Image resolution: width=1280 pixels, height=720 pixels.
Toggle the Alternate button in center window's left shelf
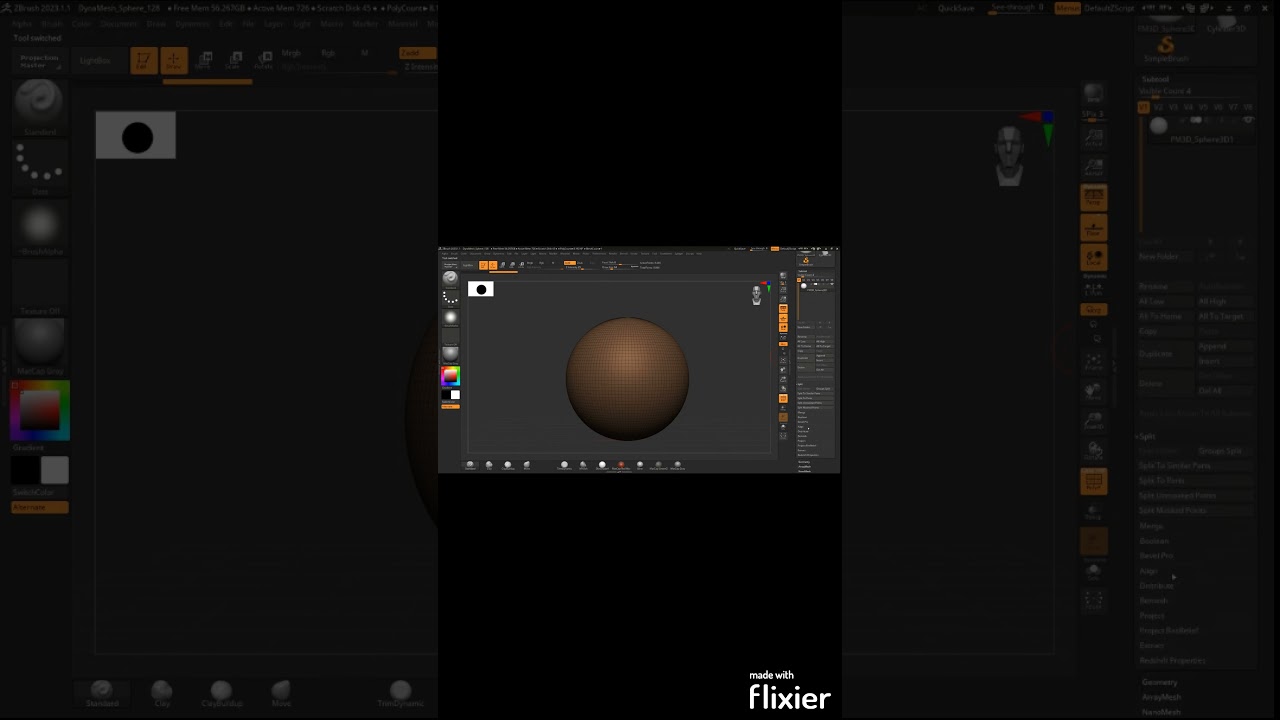451,407
